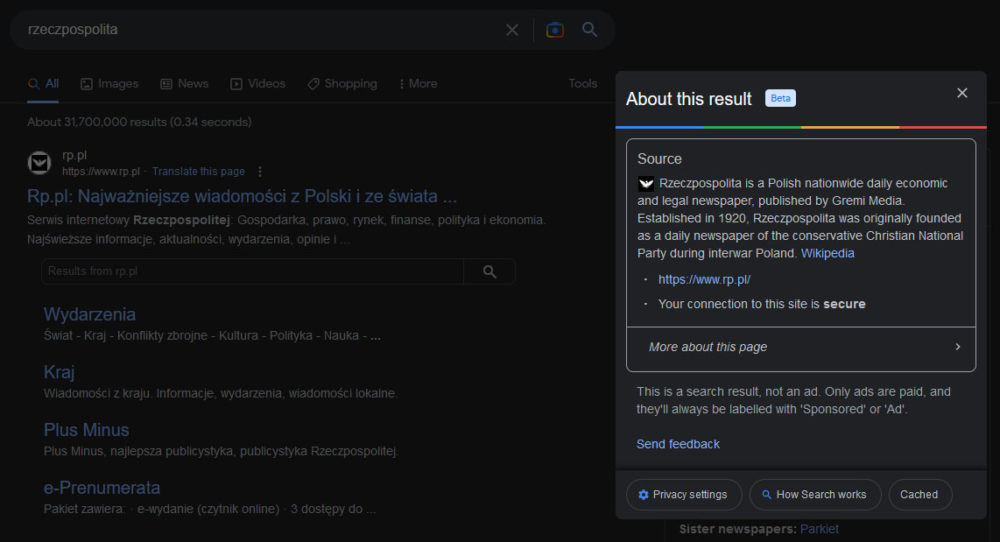Image resolution: width=1000 pixels, height=542 pixels.
Task: Switch to the News tab
Action: [184, 84]
